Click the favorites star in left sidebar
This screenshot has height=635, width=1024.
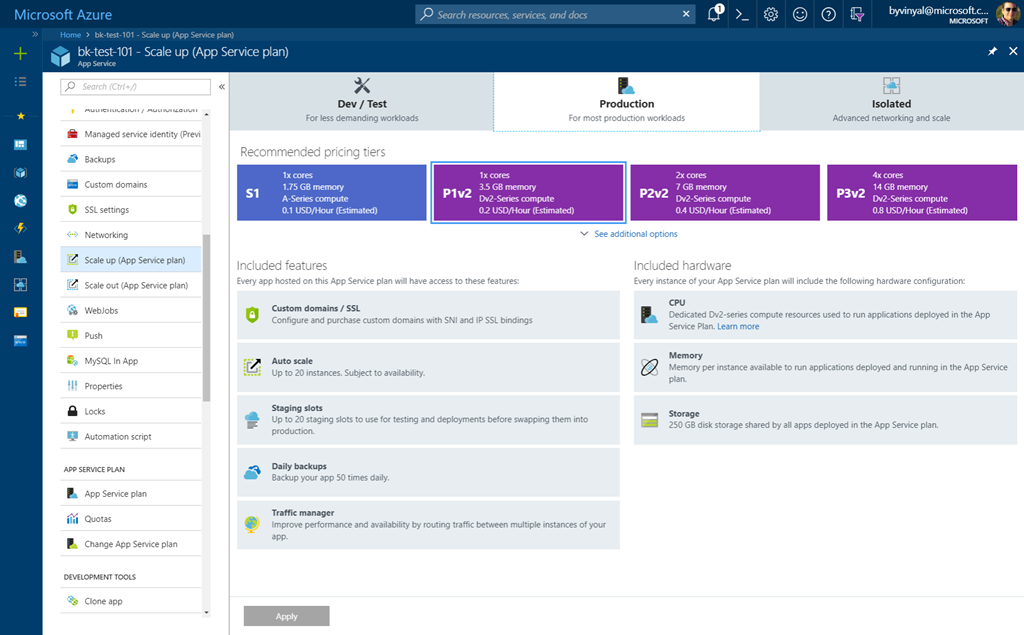[20, 116]
